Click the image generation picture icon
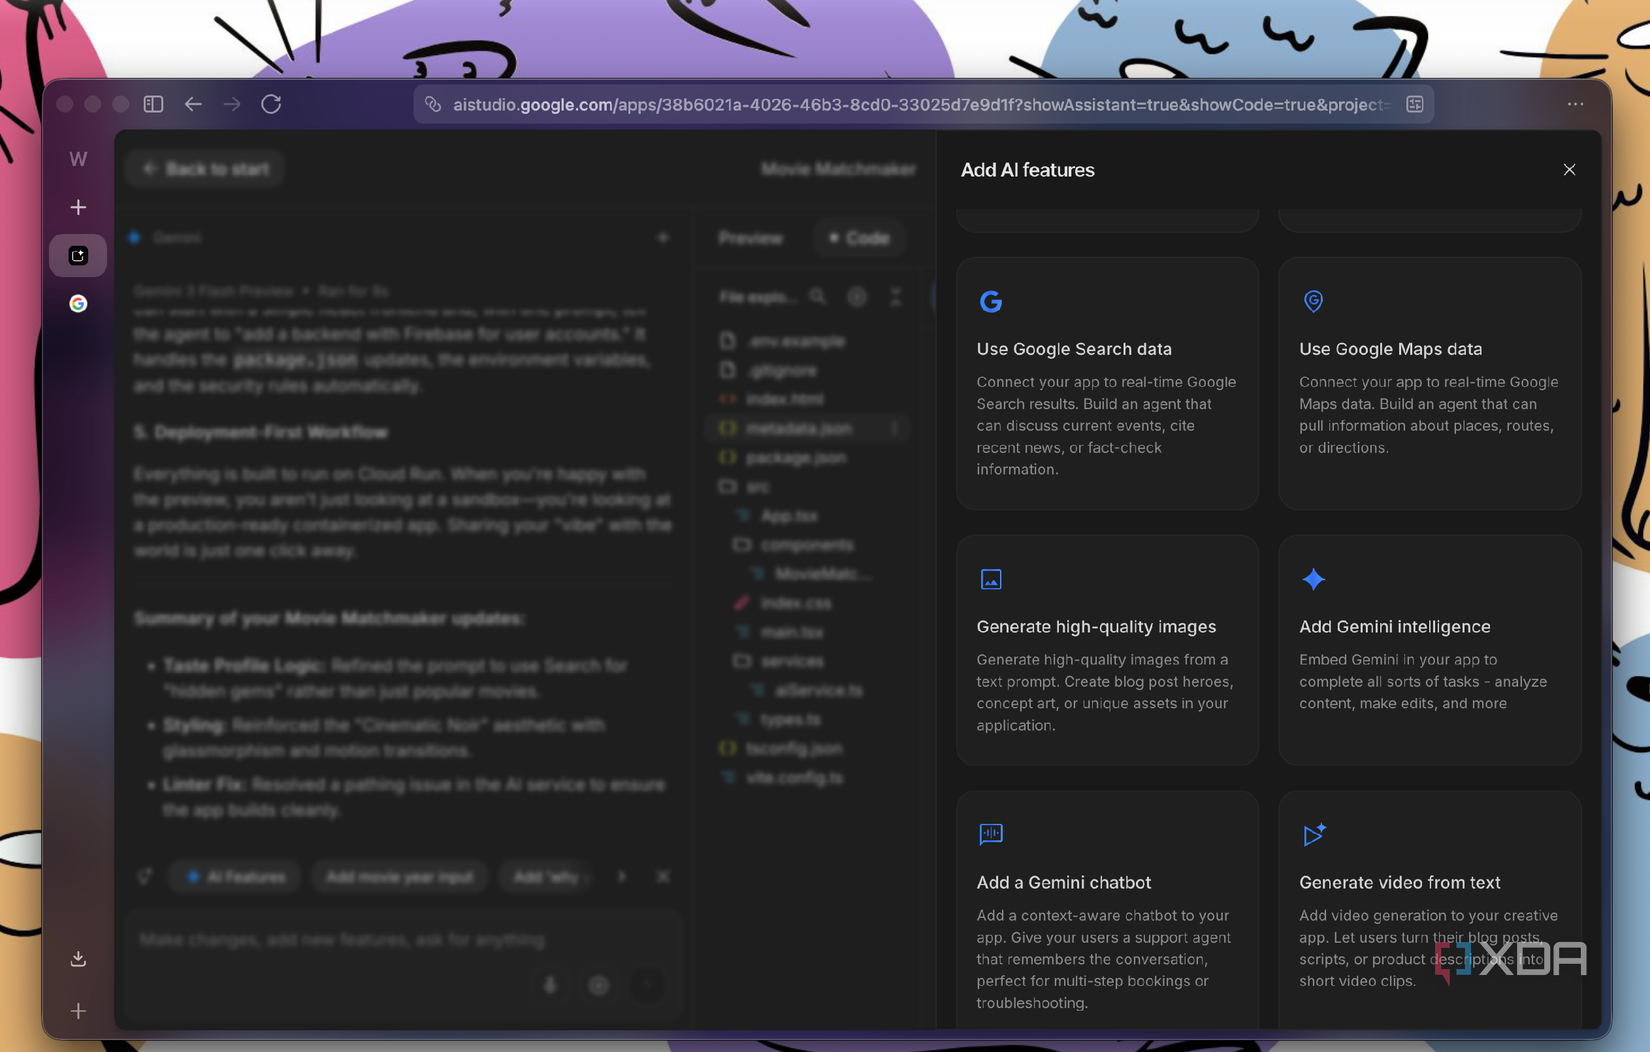The height and width of the screenshot is (1052, 1650). tap(991, 579)
